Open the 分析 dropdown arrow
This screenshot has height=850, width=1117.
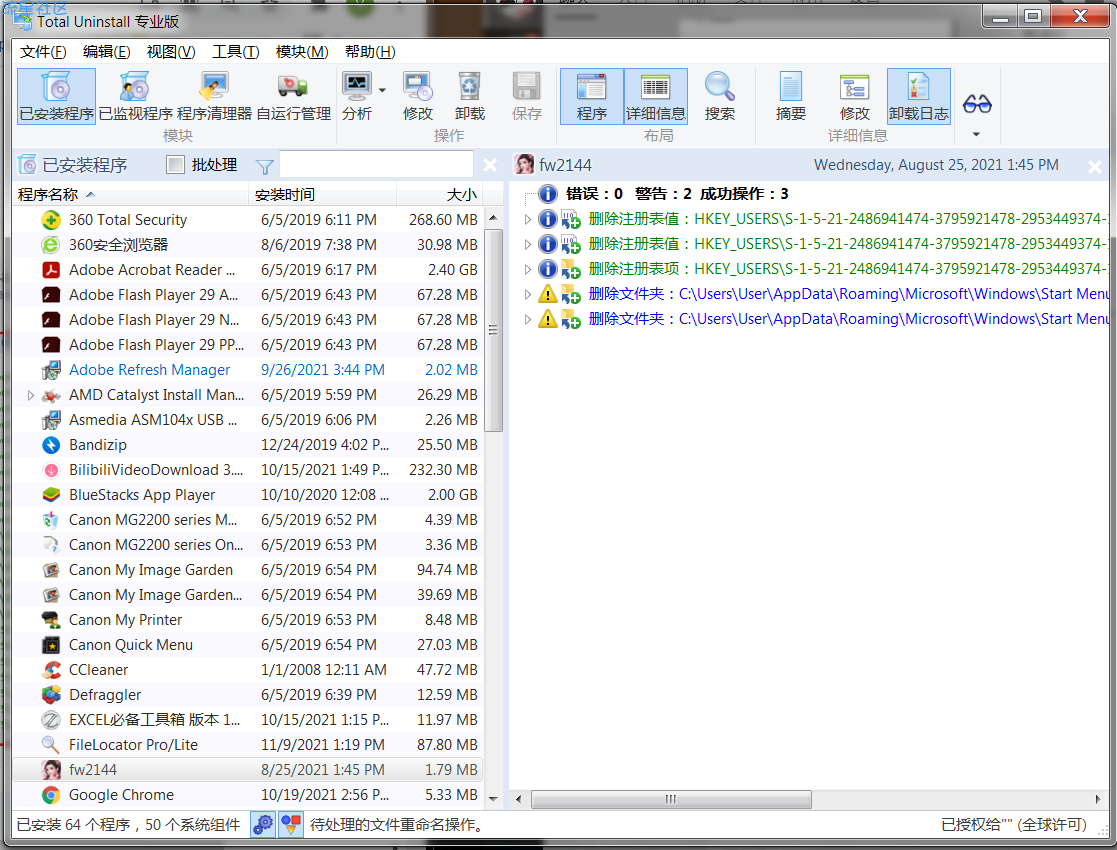(x=382, y=90)
